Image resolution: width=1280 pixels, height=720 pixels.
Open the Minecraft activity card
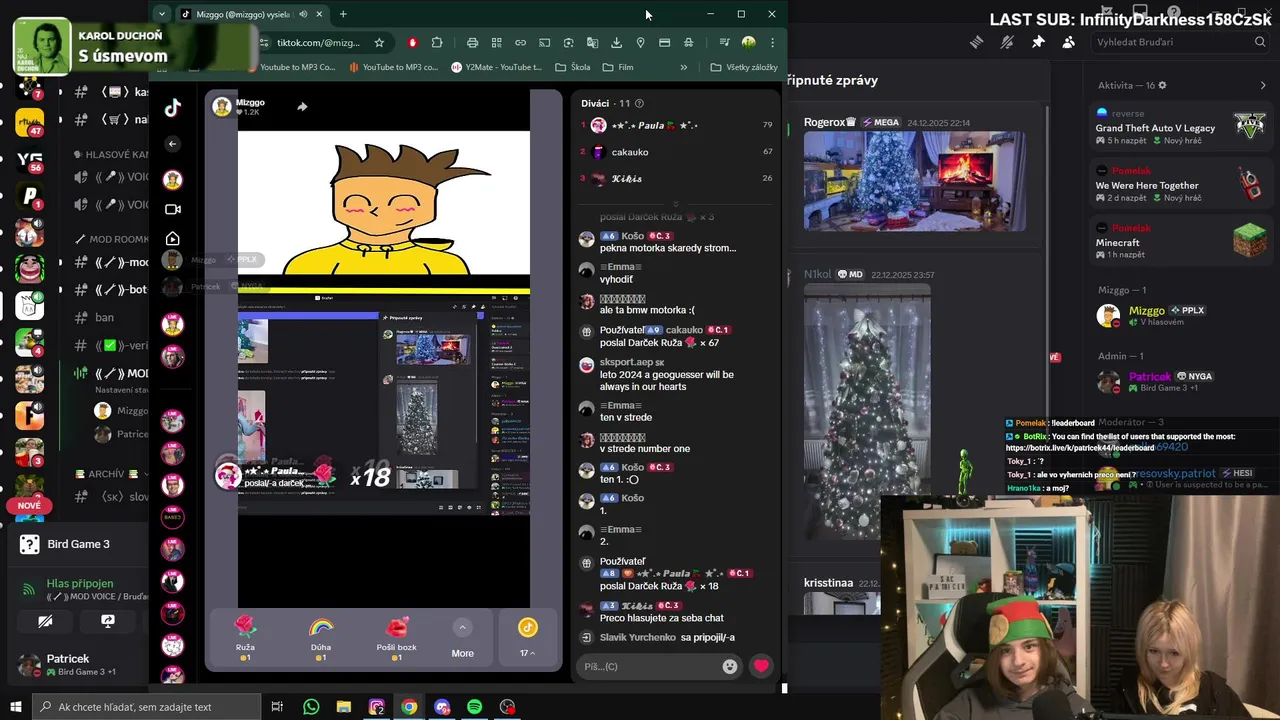pos(1179,241)
